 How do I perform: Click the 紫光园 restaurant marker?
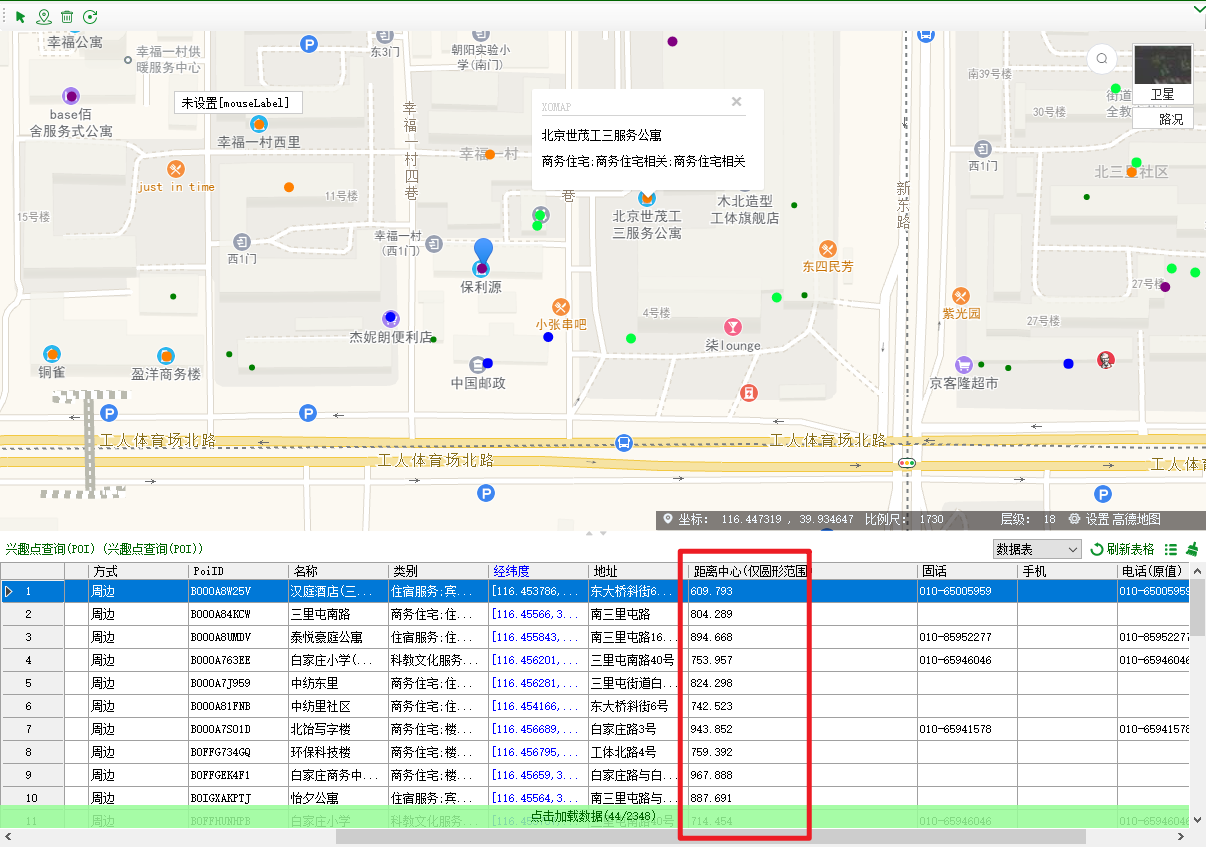(x=961, y=296)
